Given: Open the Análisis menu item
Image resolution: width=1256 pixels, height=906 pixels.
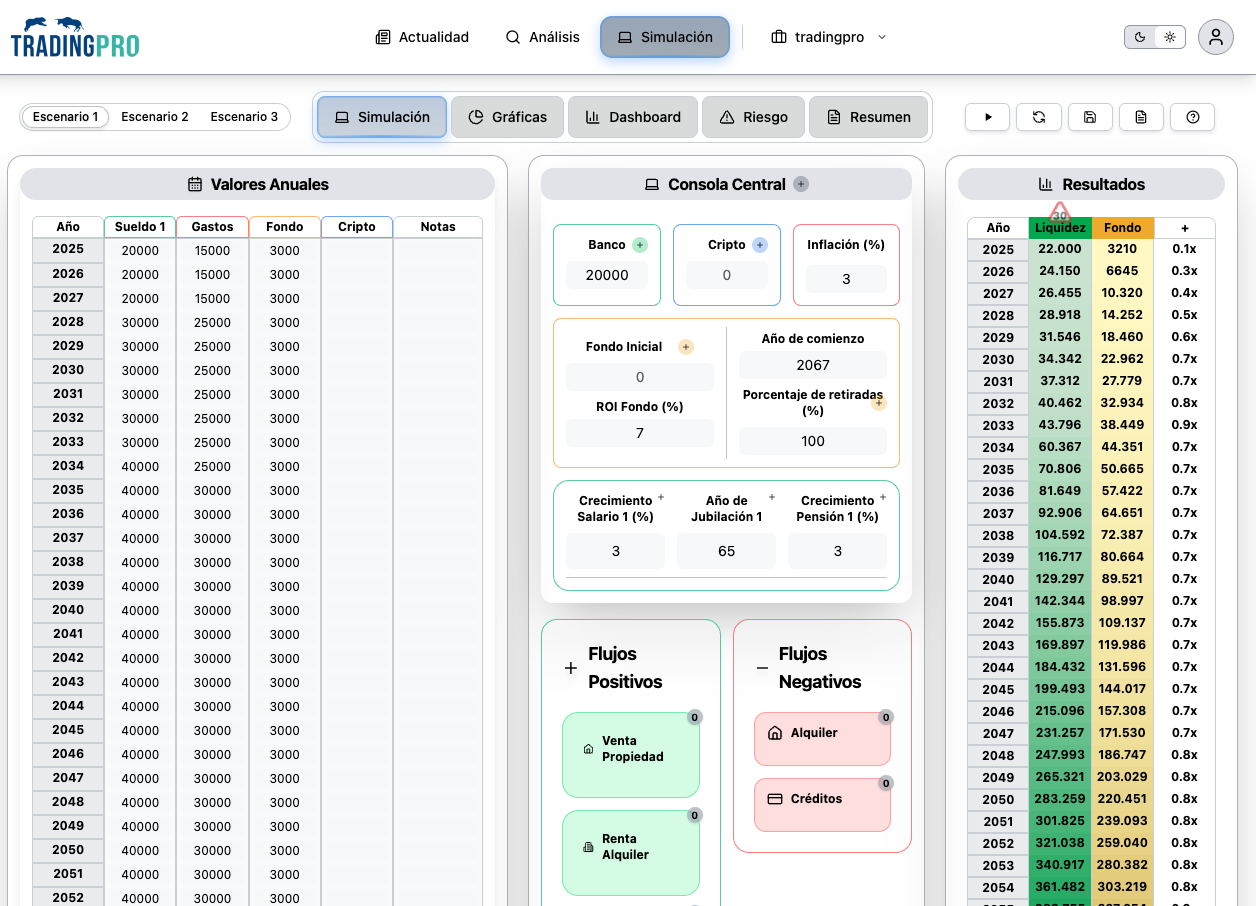Looking at the screenshot, I should [x=542, y=37].
